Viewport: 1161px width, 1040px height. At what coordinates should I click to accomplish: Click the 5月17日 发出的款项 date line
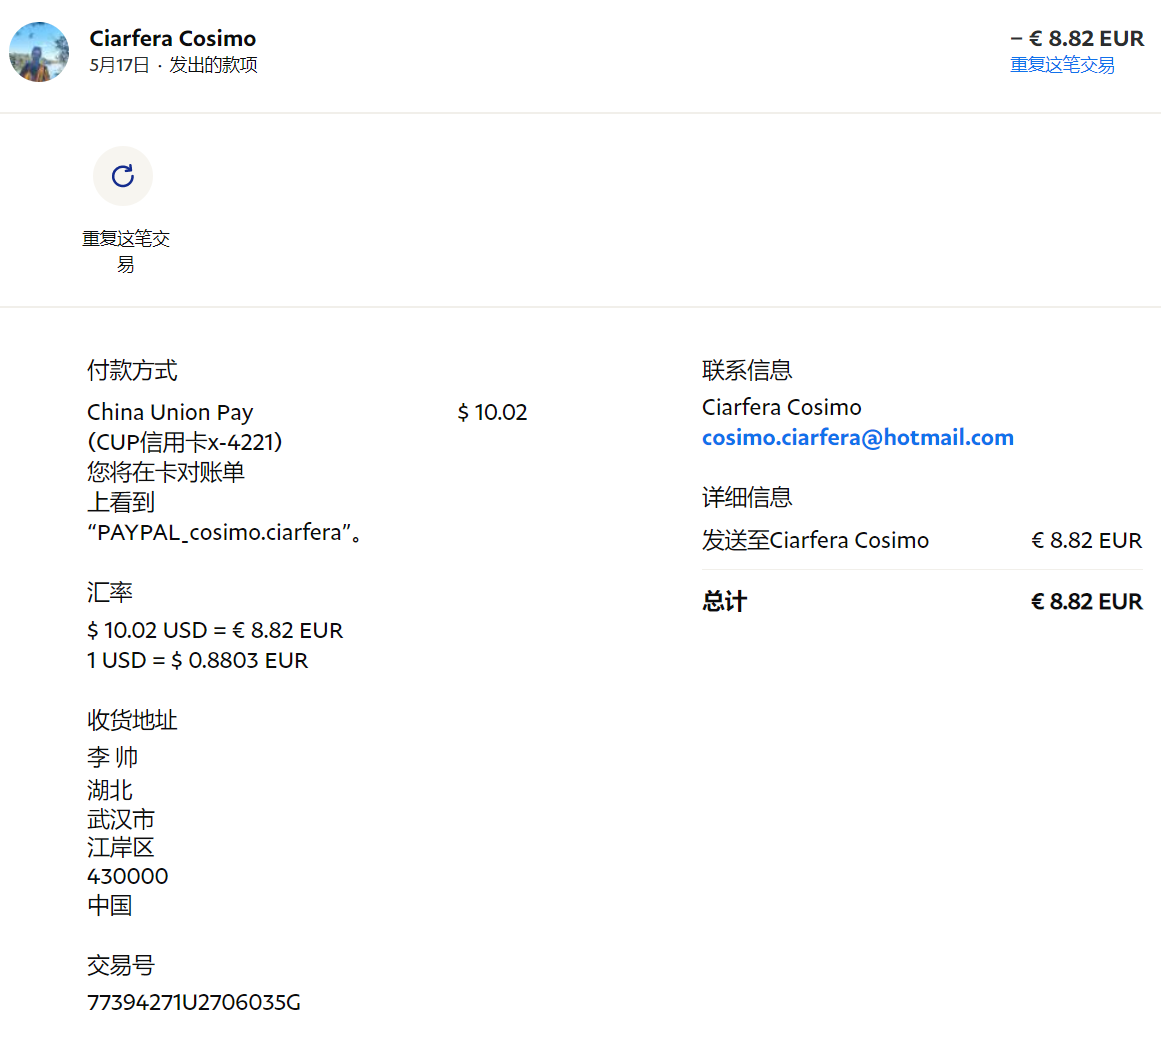point(173,65)
